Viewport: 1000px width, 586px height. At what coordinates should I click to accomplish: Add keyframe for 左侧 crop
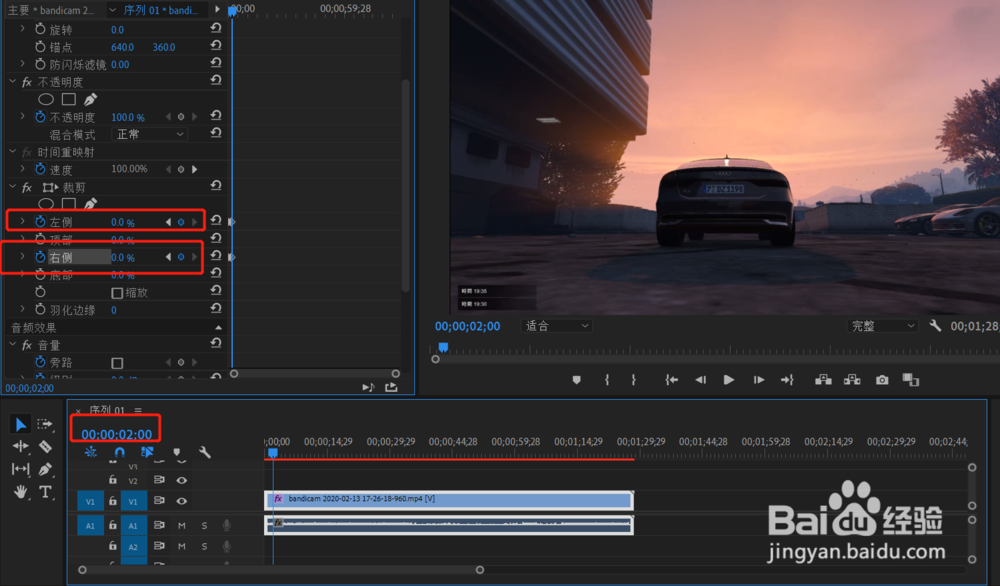[x=181, y=222]
